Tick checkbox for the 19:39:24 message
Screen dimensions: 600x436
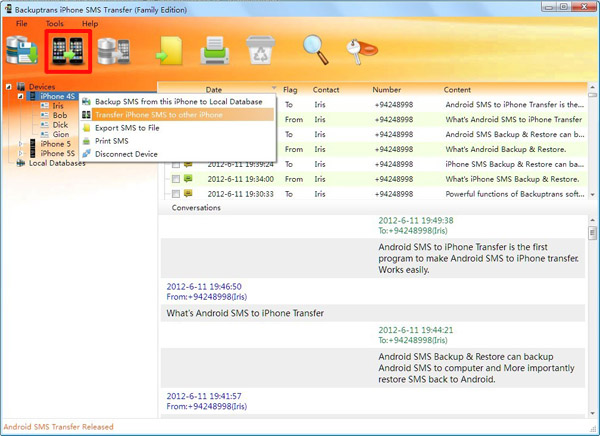point(176,165)
